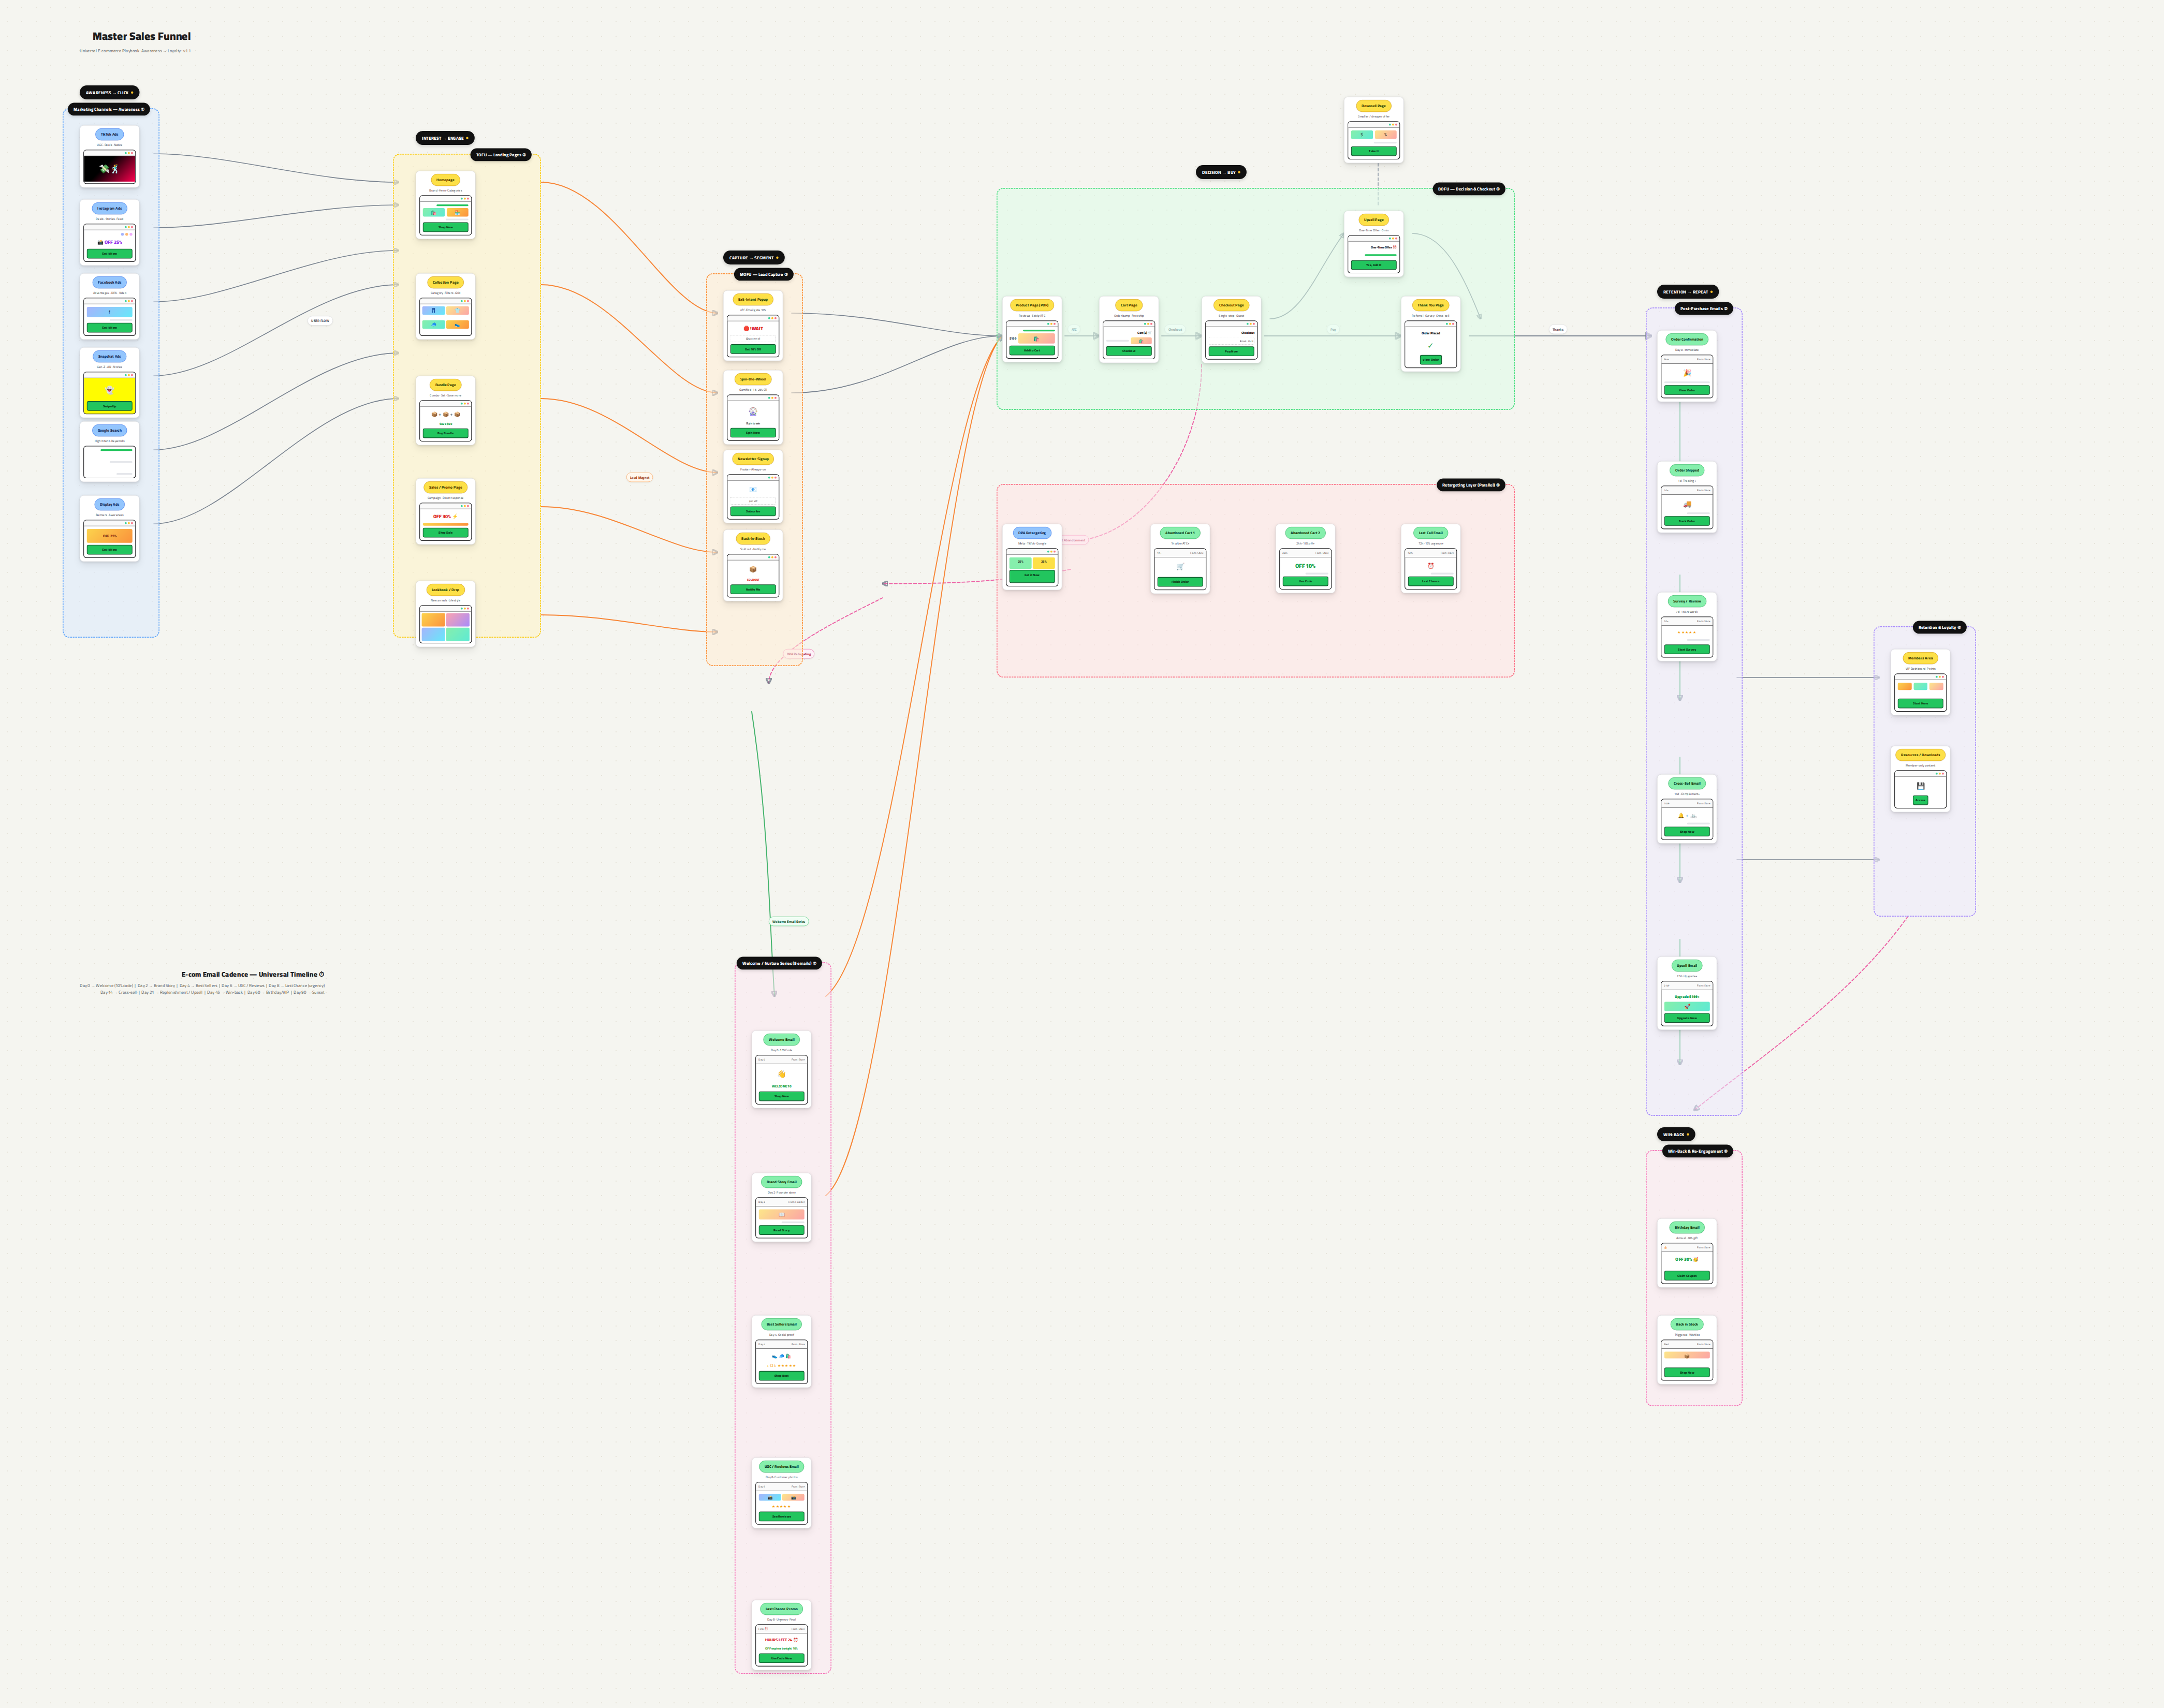Click the Pay Now button on Checkout Page
Screen dimensions: 2164x1708
1231,351
